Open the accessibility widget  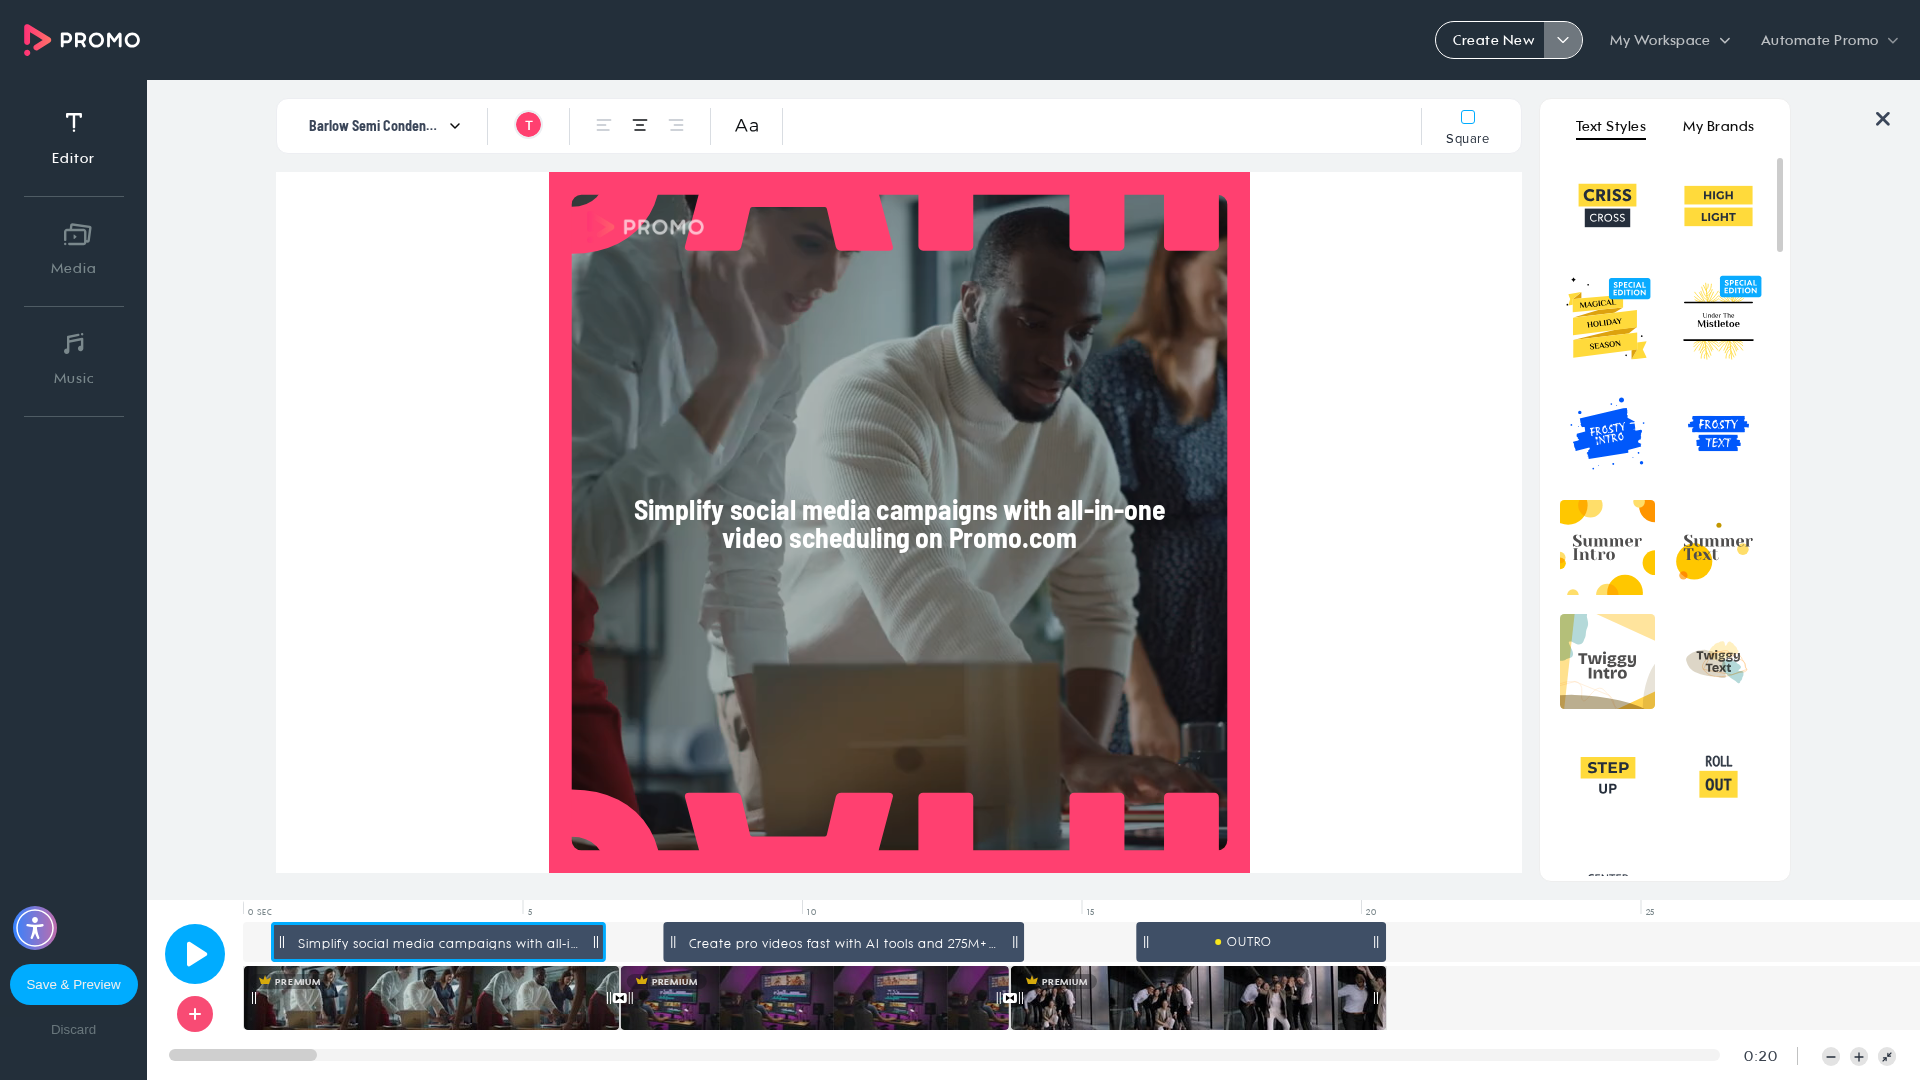(35, 928)
